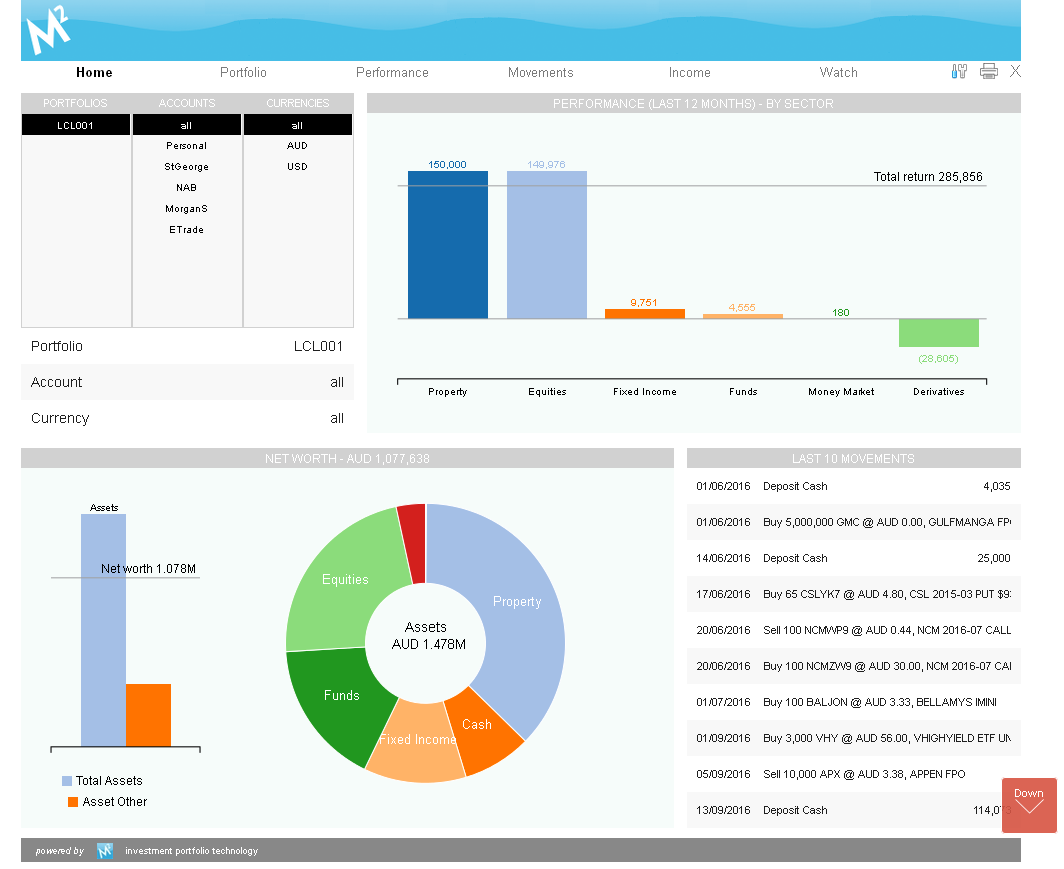1064x869 pixels.
Task: Select portfolio LCL001 in list
Action: [76, 126]
